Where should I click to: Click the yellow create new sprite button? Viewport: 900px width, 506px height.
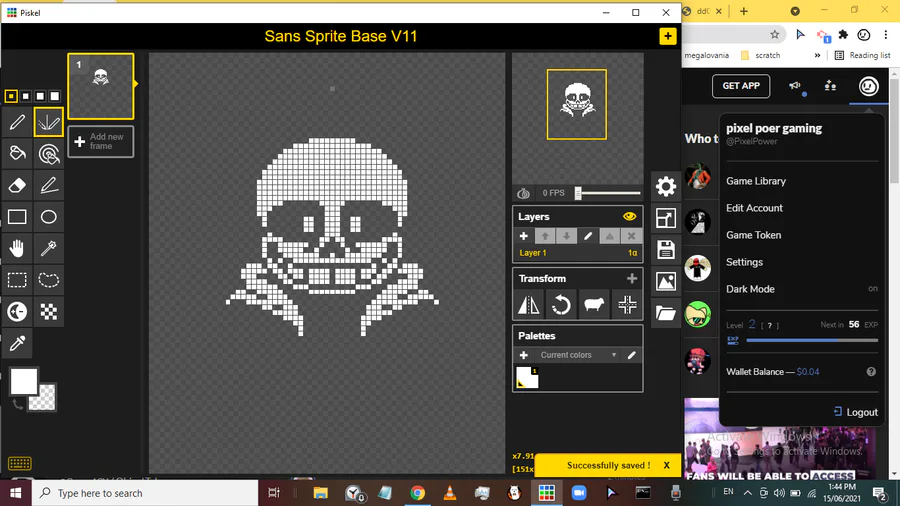pyautogui.click(x=668, y=36)
